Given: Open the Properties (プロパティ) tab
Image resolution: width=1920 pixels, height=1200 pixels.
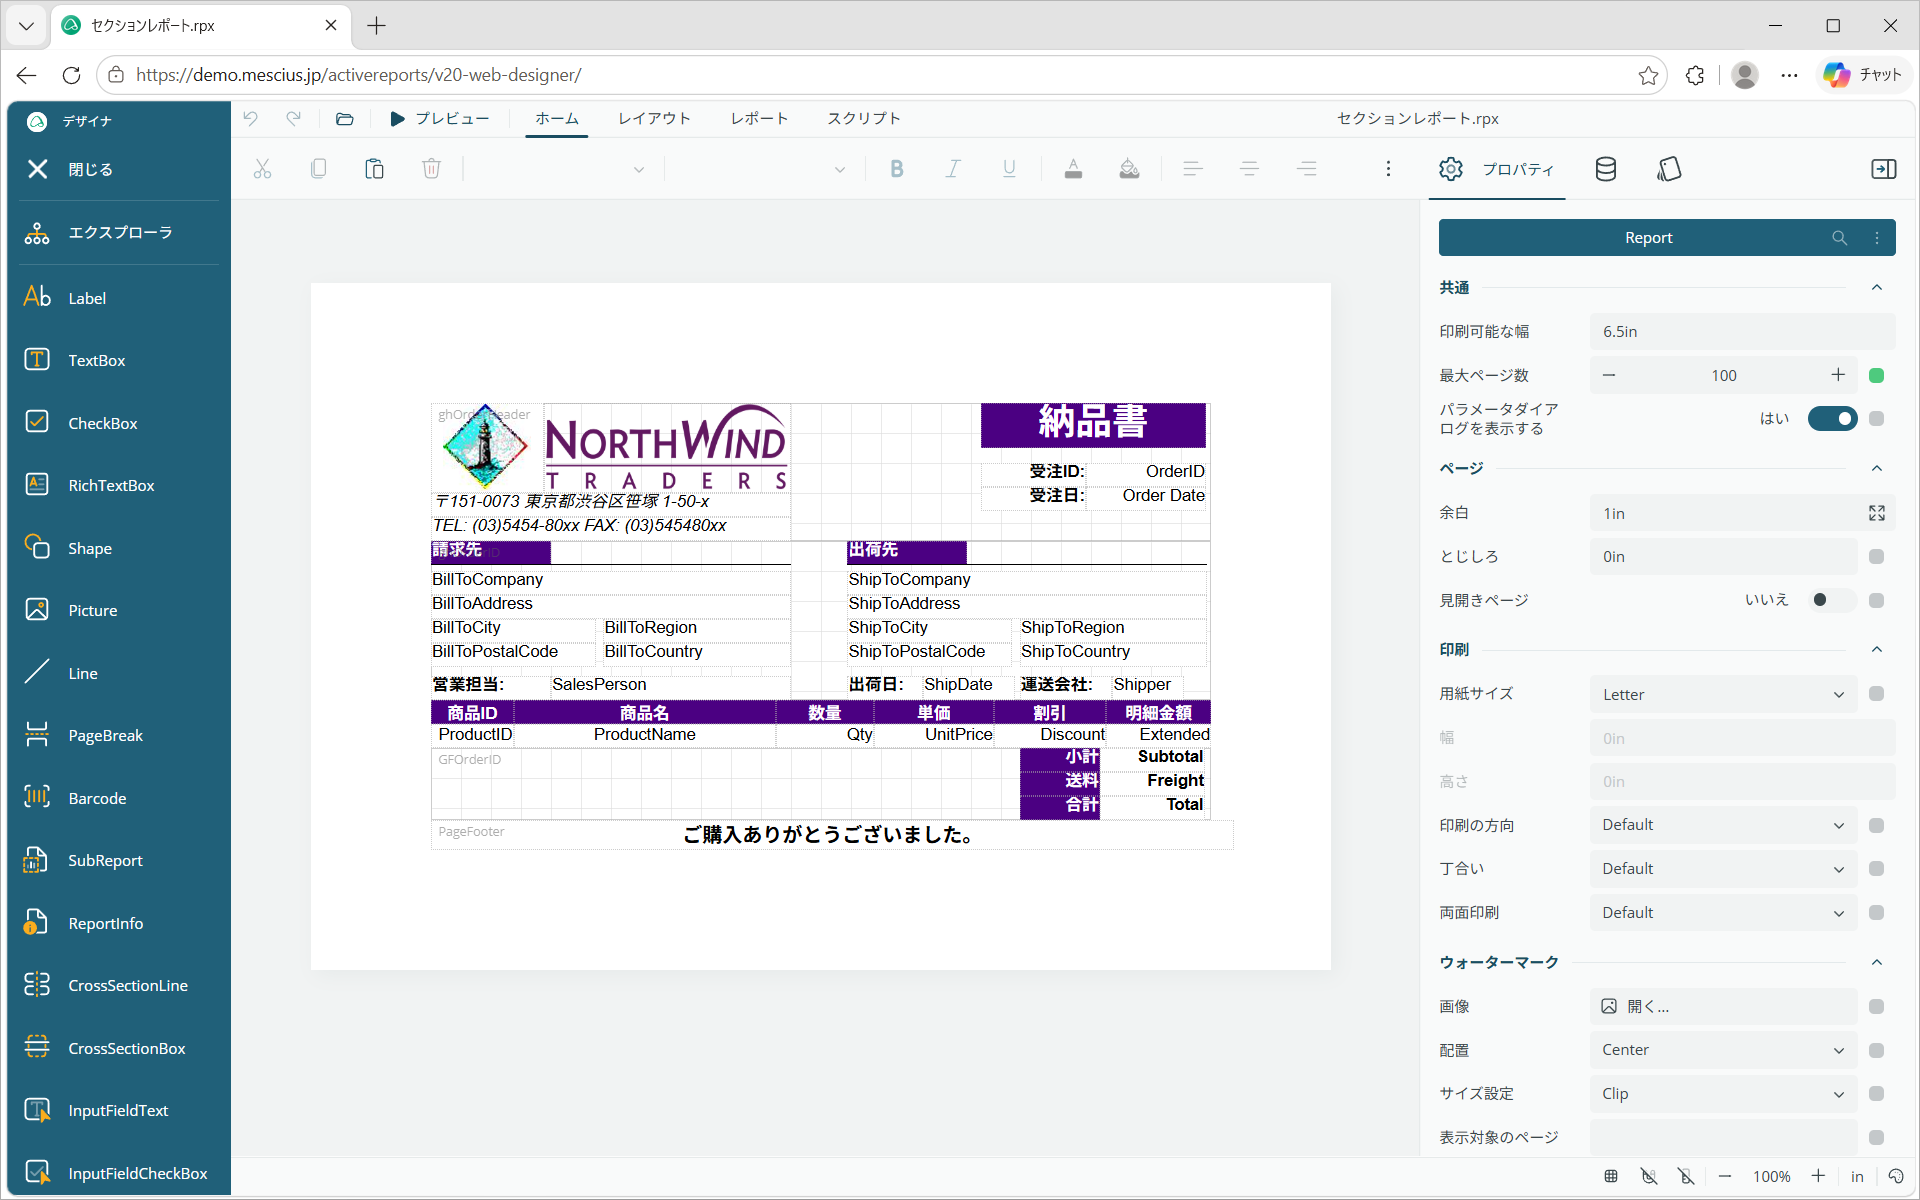Looking at the screenshot, I should (x=1497, y=169).
